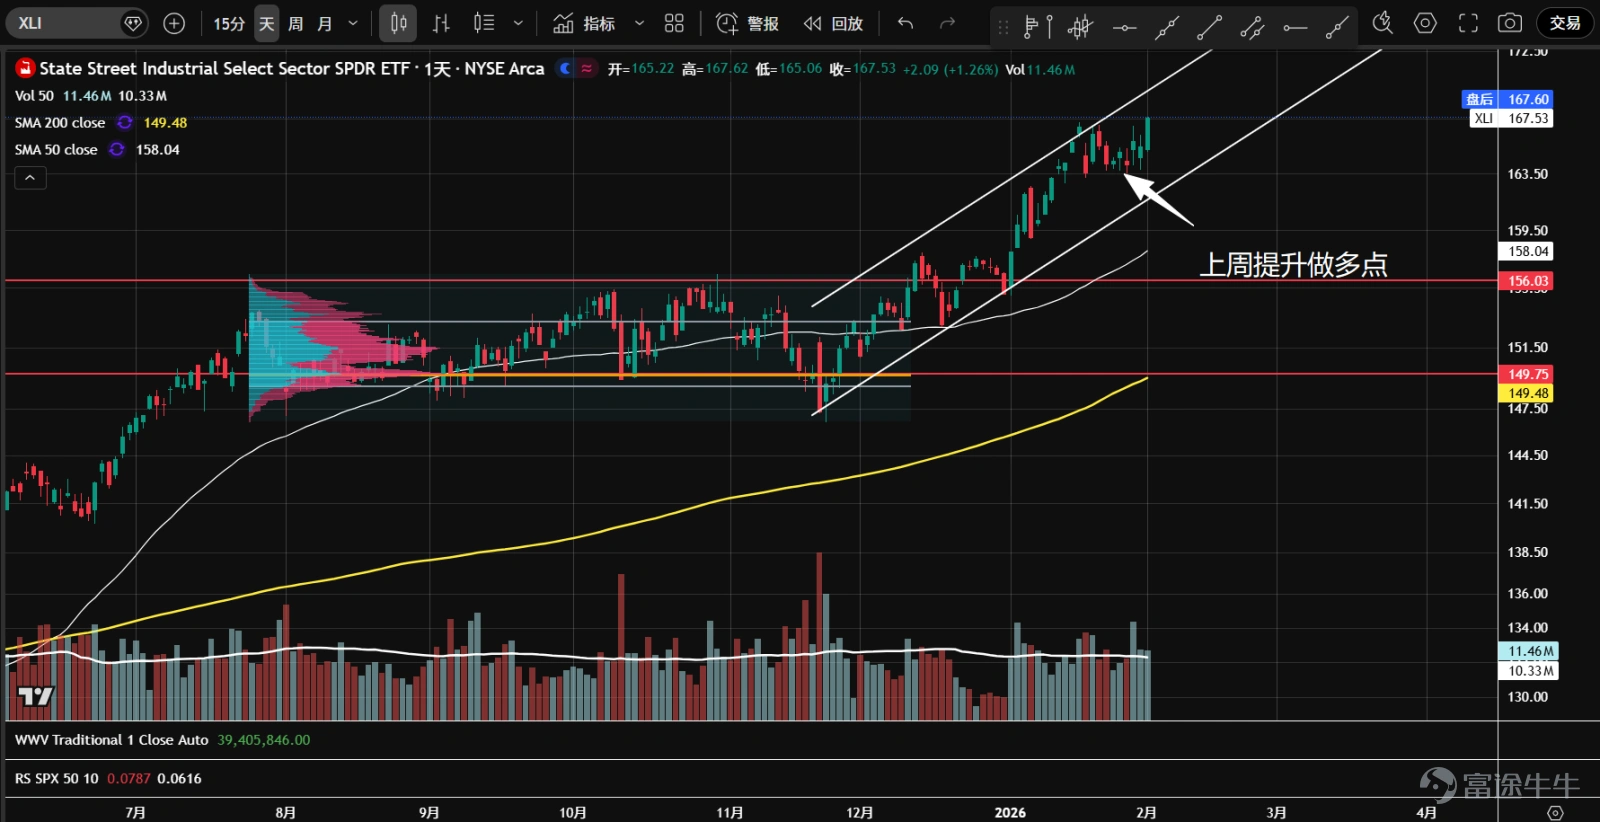Grab the favorites drawing toolbar handle

pyautogui.click(x=1003, y=27)
